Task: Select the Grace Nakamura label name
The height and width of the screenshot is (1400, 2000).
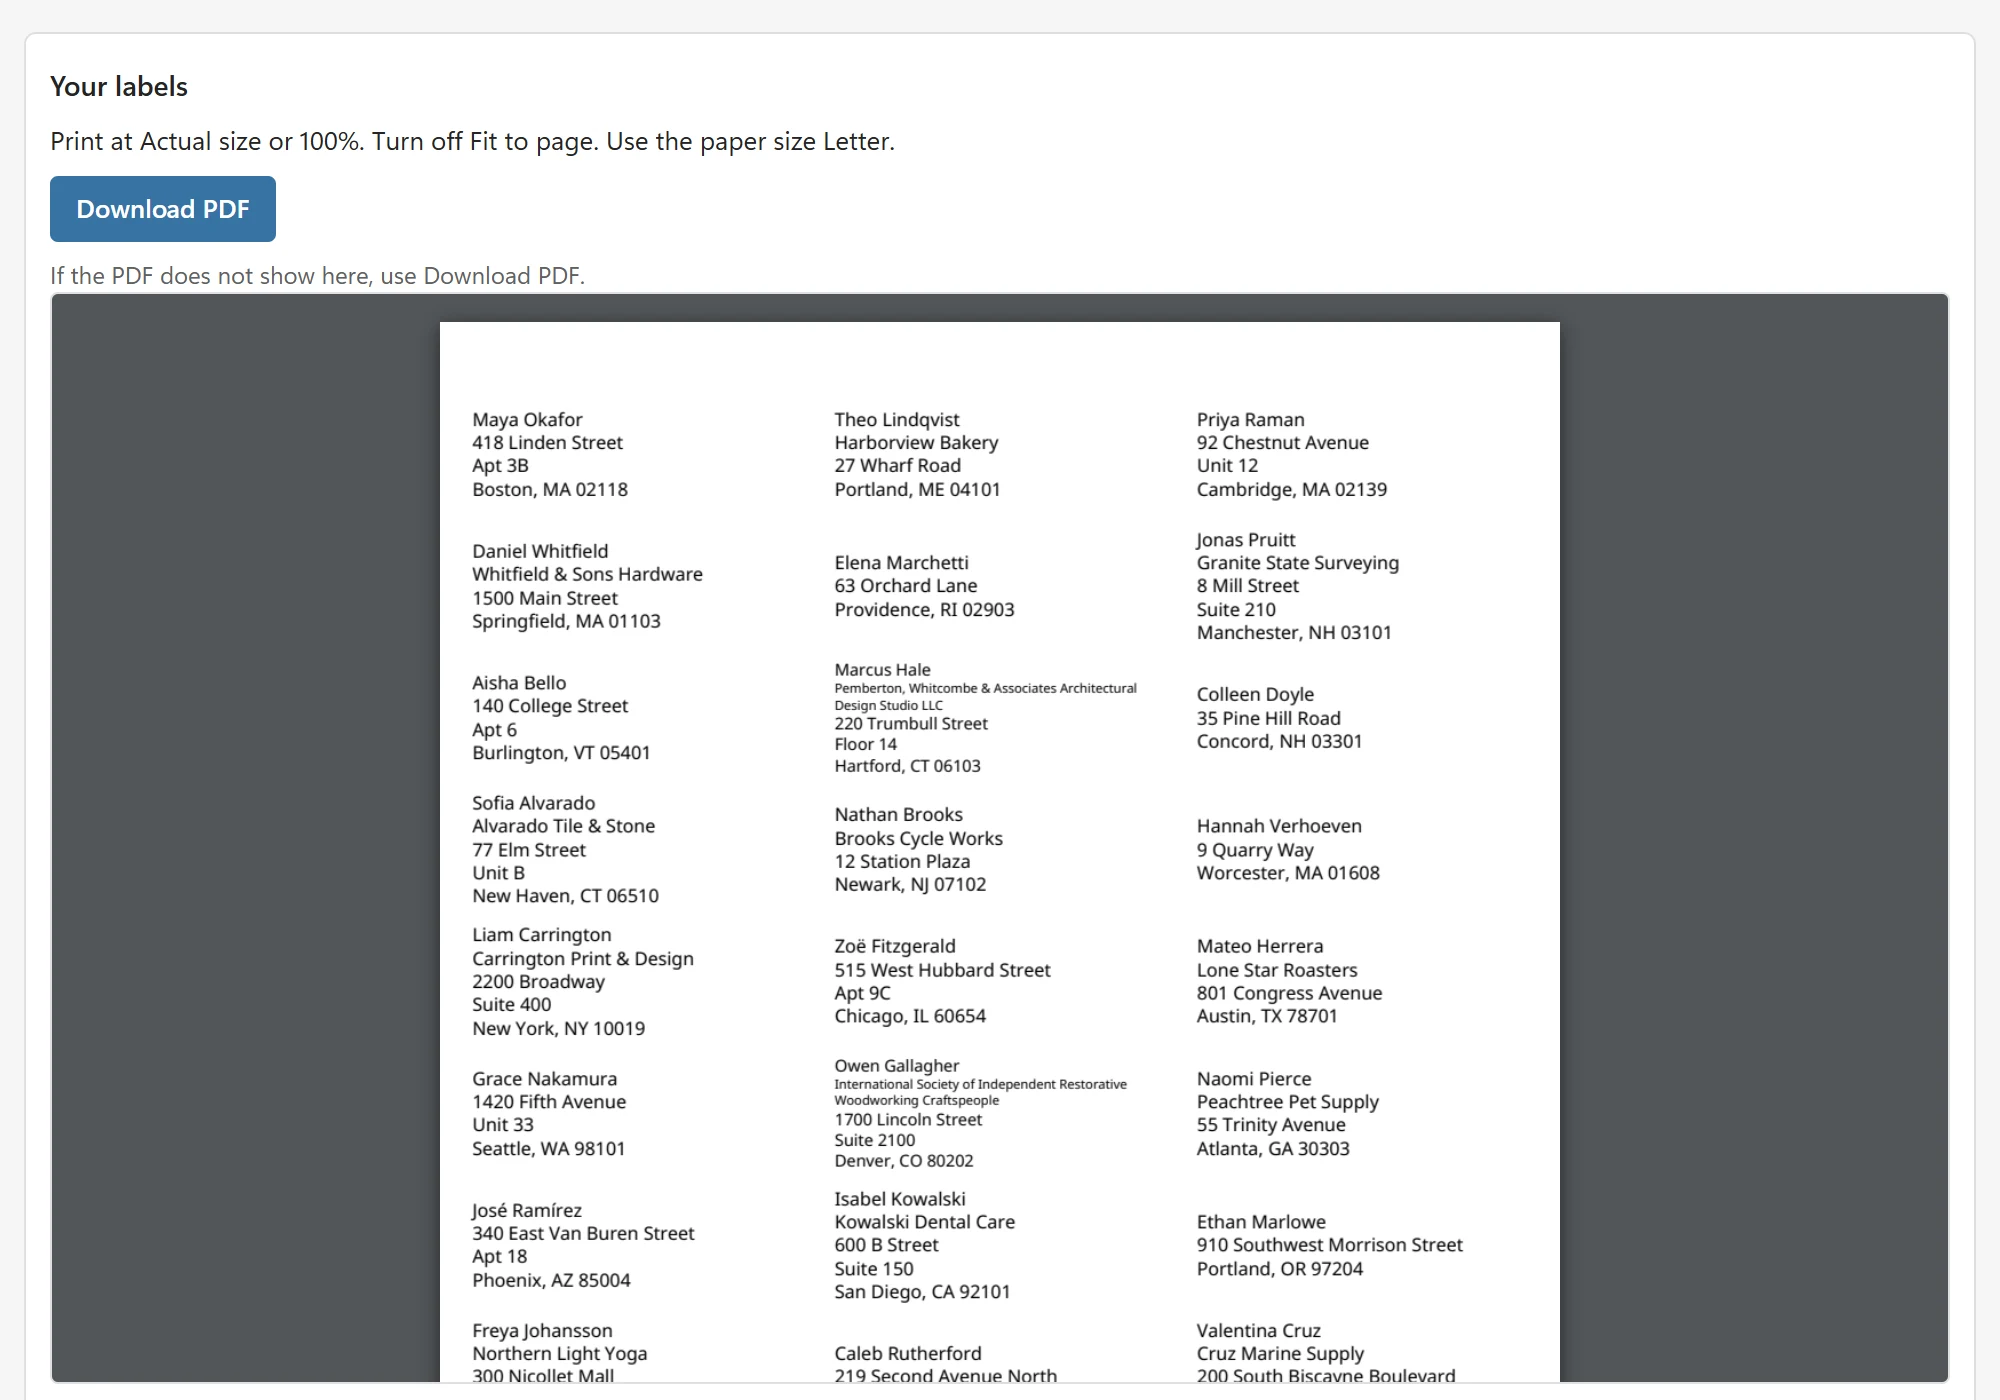Action: point(544,1079)
